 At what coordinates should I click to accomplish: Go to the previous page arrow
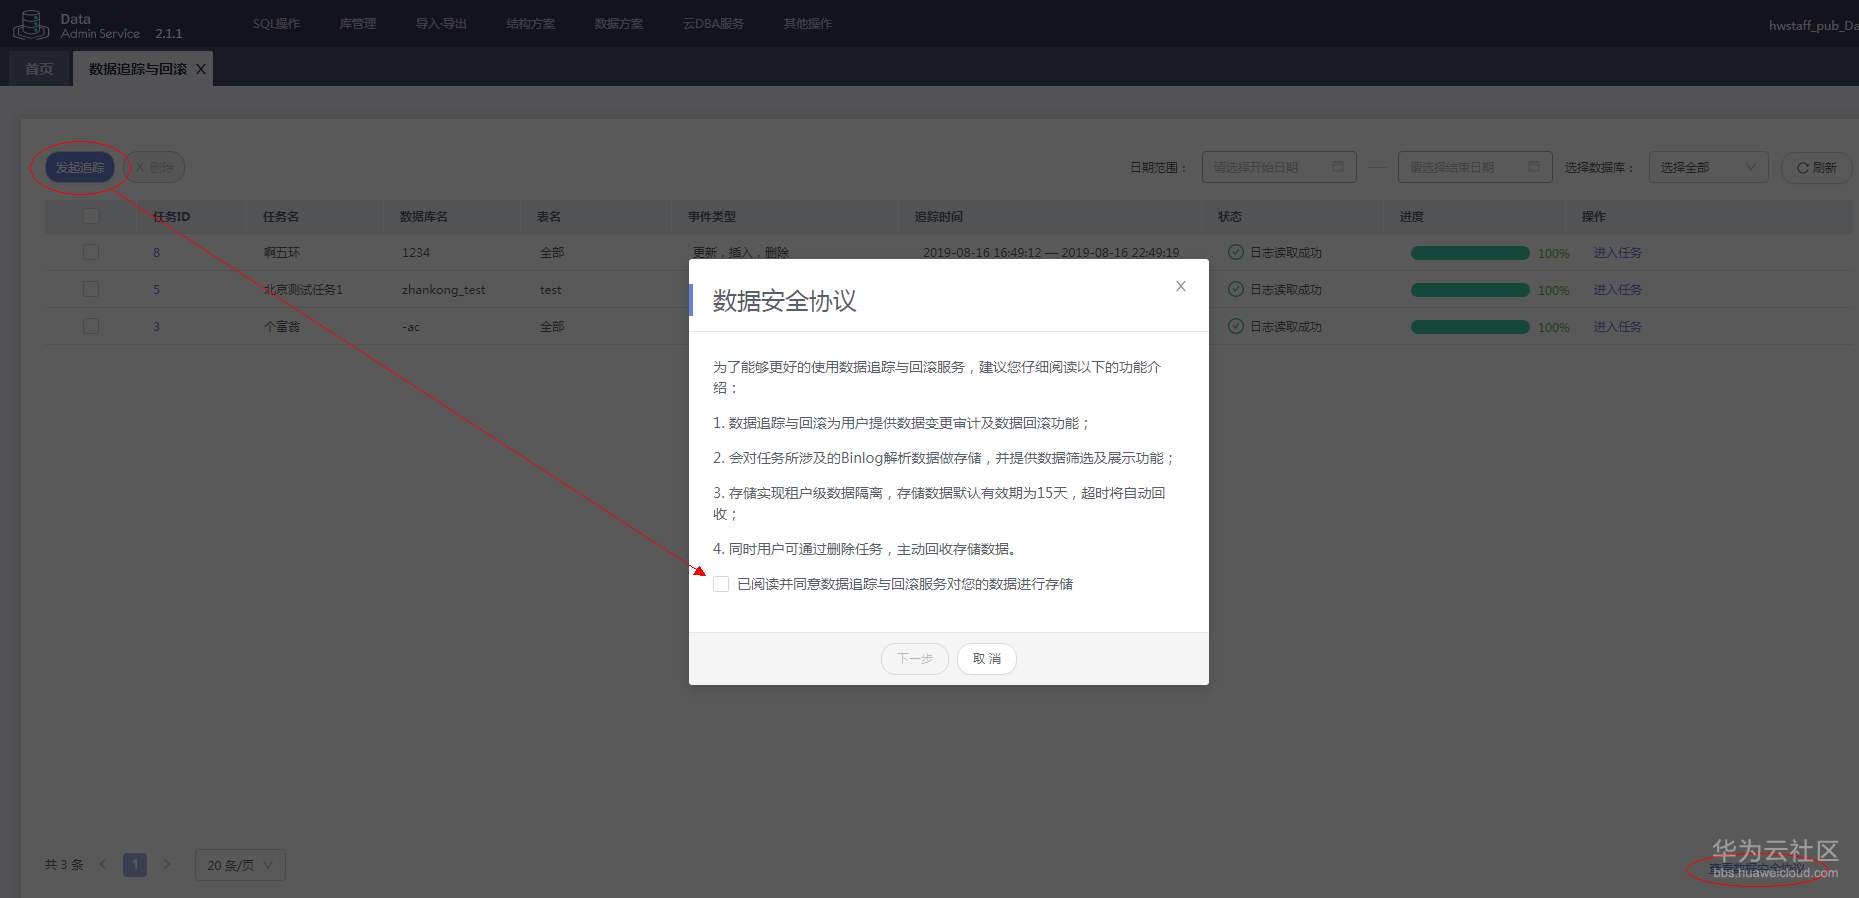point(103,865)
